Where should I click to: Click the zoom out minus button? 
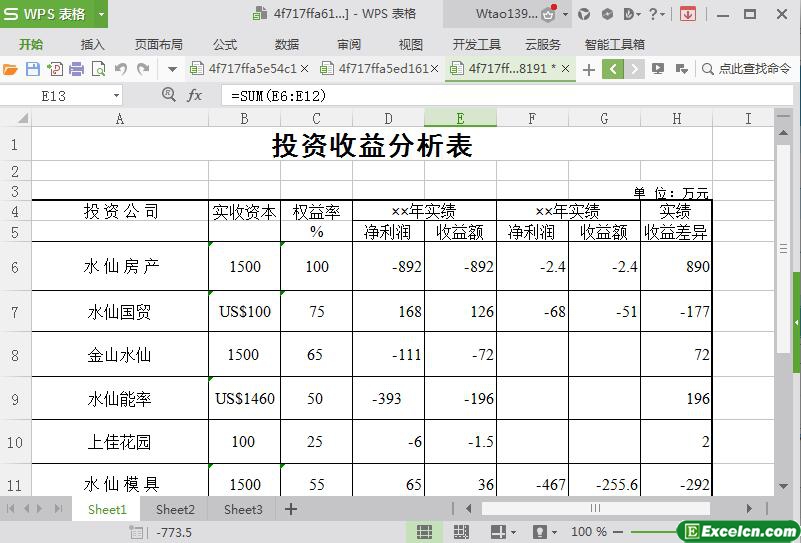point(618,532)
